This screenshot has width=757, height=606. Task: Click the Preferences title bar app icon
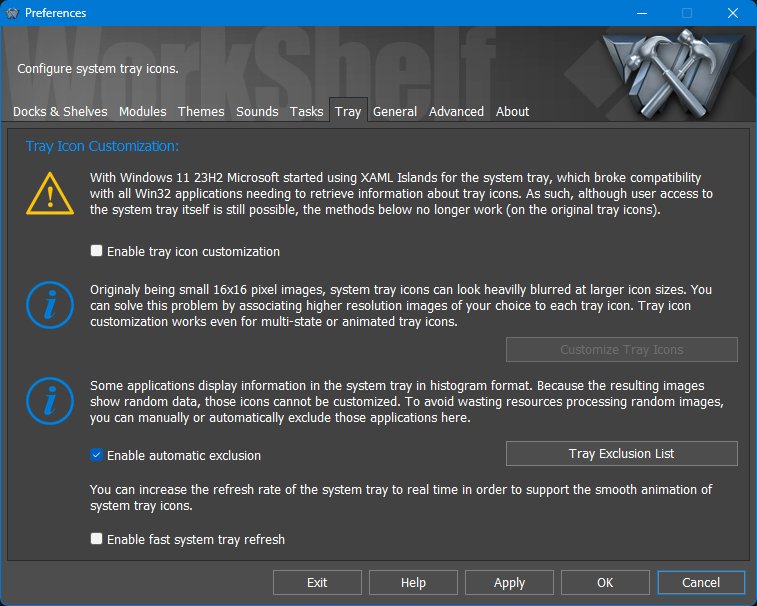12,13
